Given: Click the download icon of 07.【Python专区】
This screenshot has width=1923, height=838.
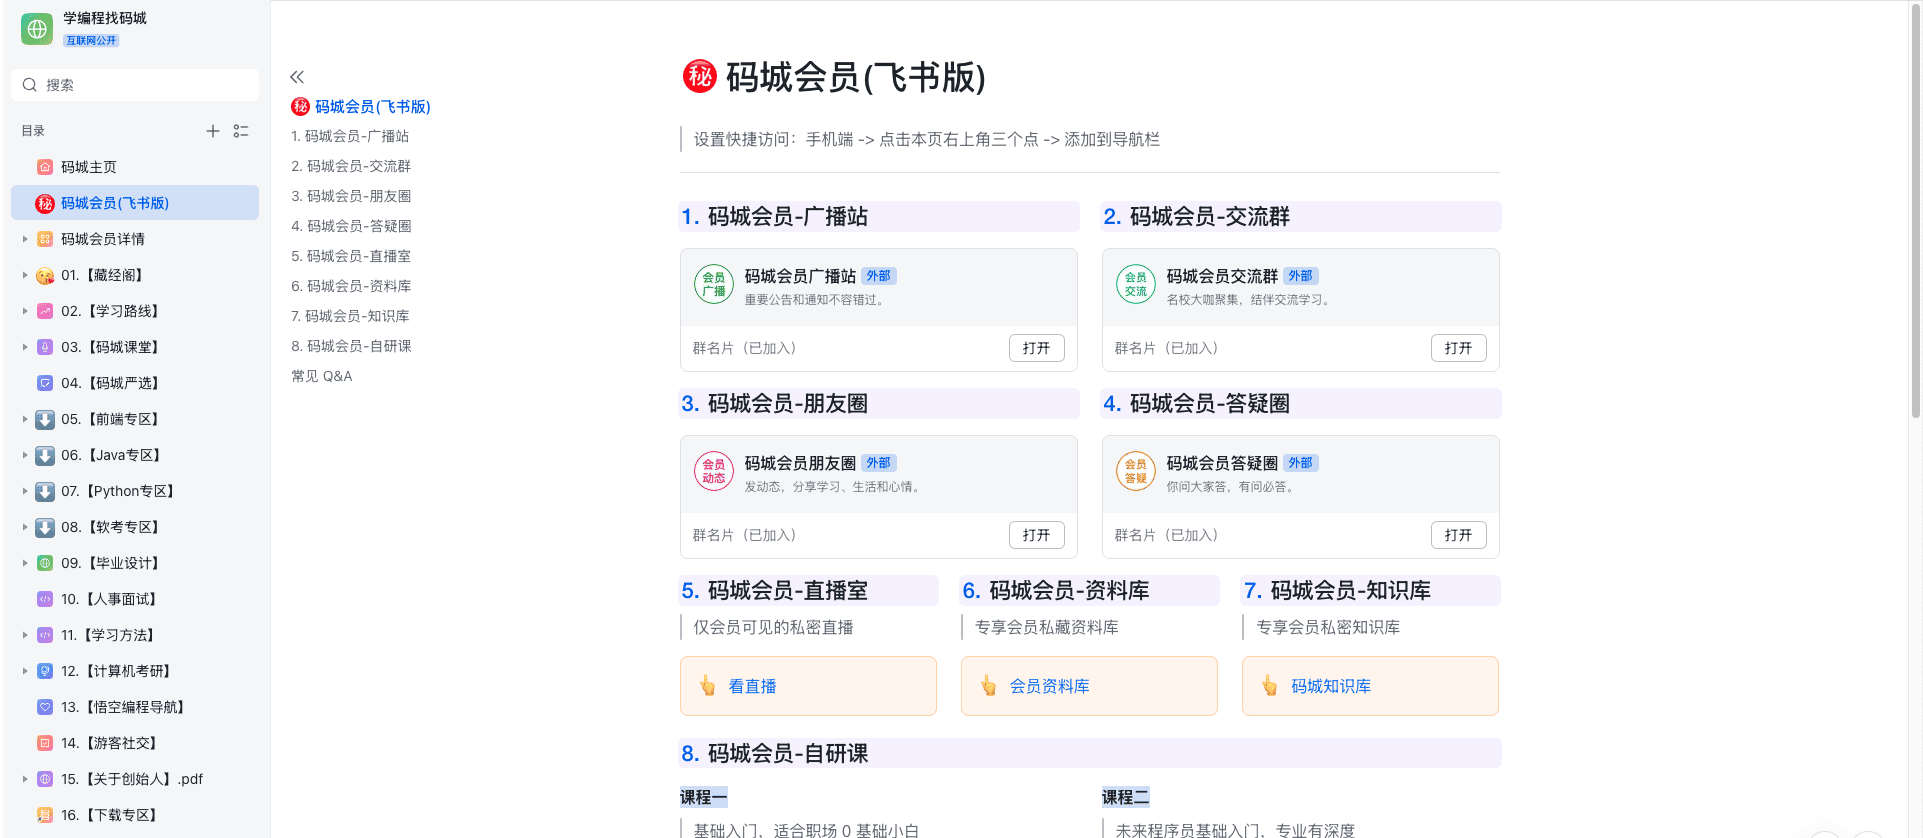Looking at the screenshot, I should tap(45, 491).
